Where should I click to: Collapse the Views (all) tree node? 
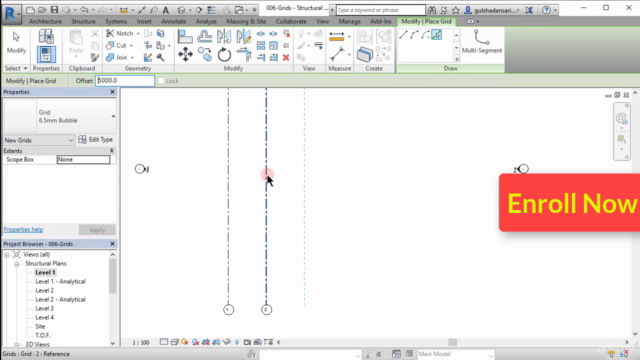7,255
